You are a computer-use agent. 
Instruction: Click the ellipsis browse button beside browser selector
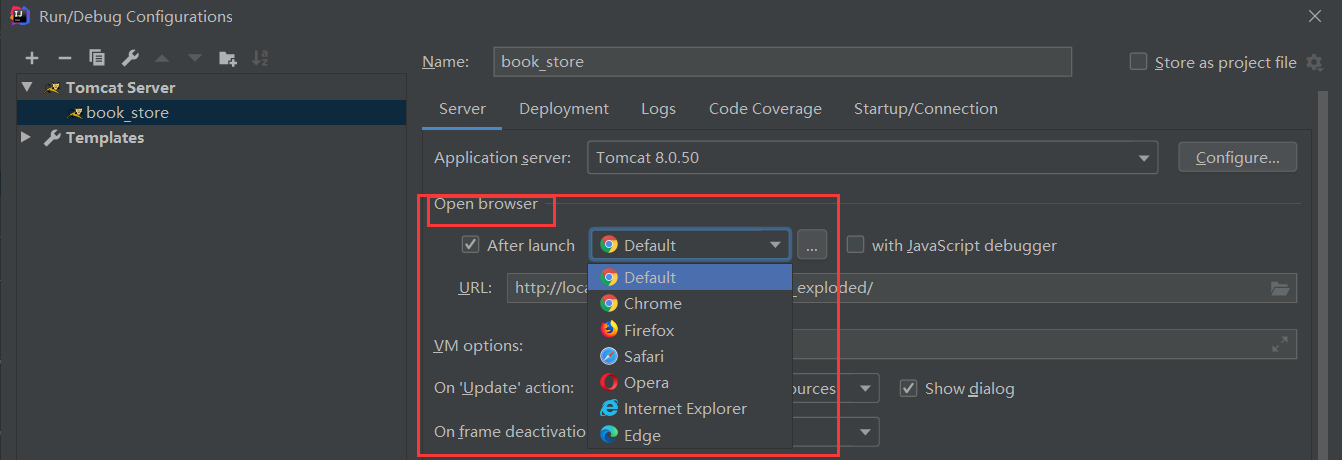pos(812,244)
